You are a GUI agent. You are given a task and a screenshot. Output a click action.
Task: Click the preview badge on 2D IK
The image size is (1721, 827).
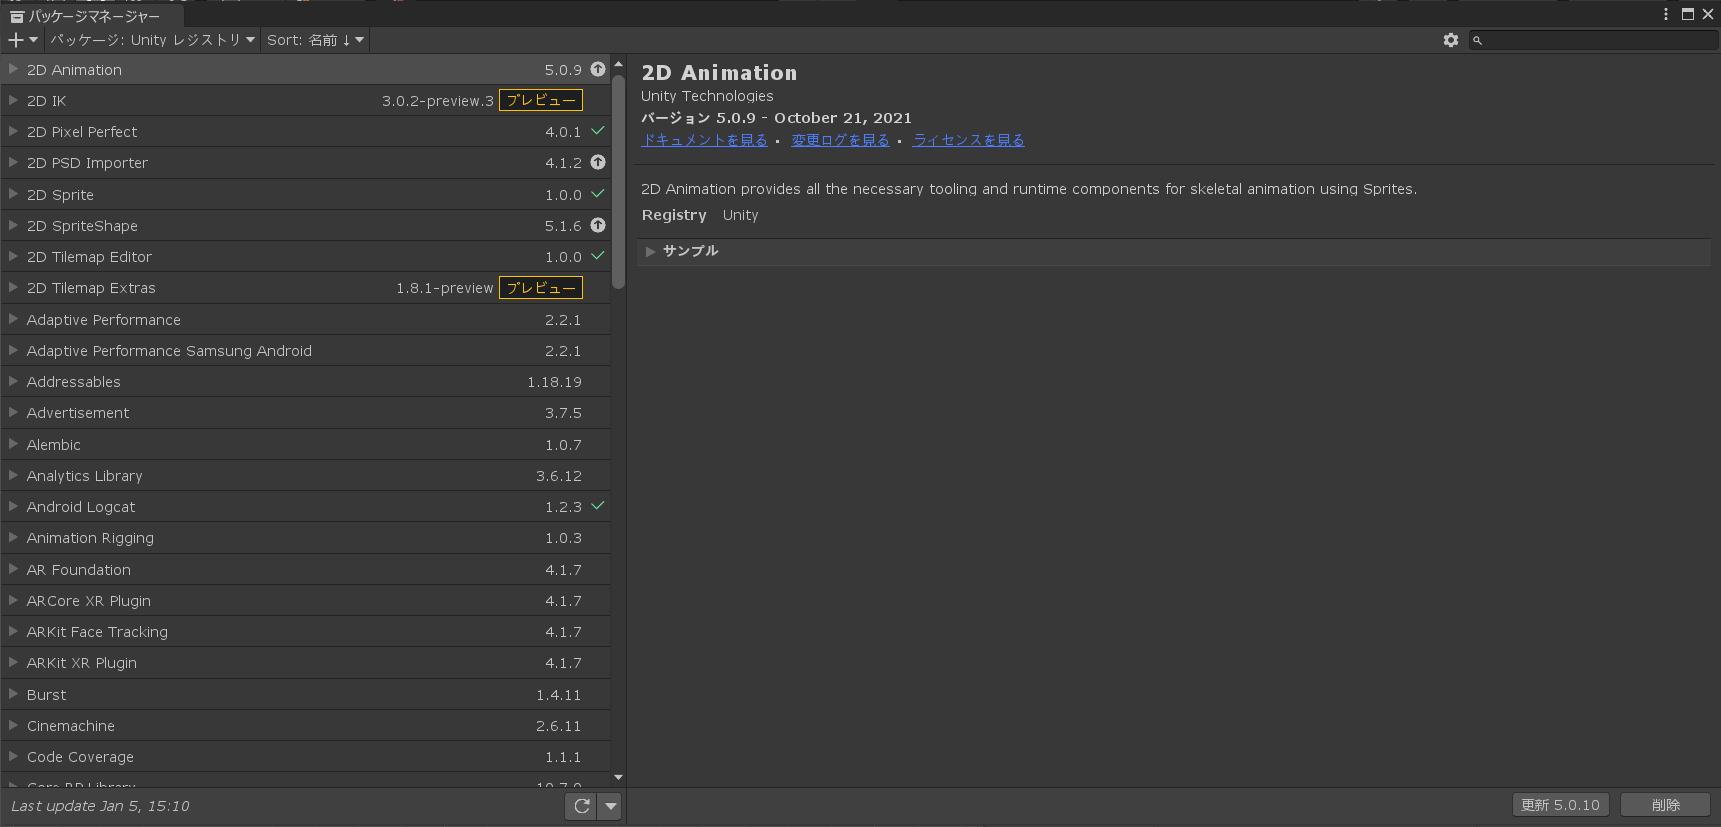click(x=541, y=100)
